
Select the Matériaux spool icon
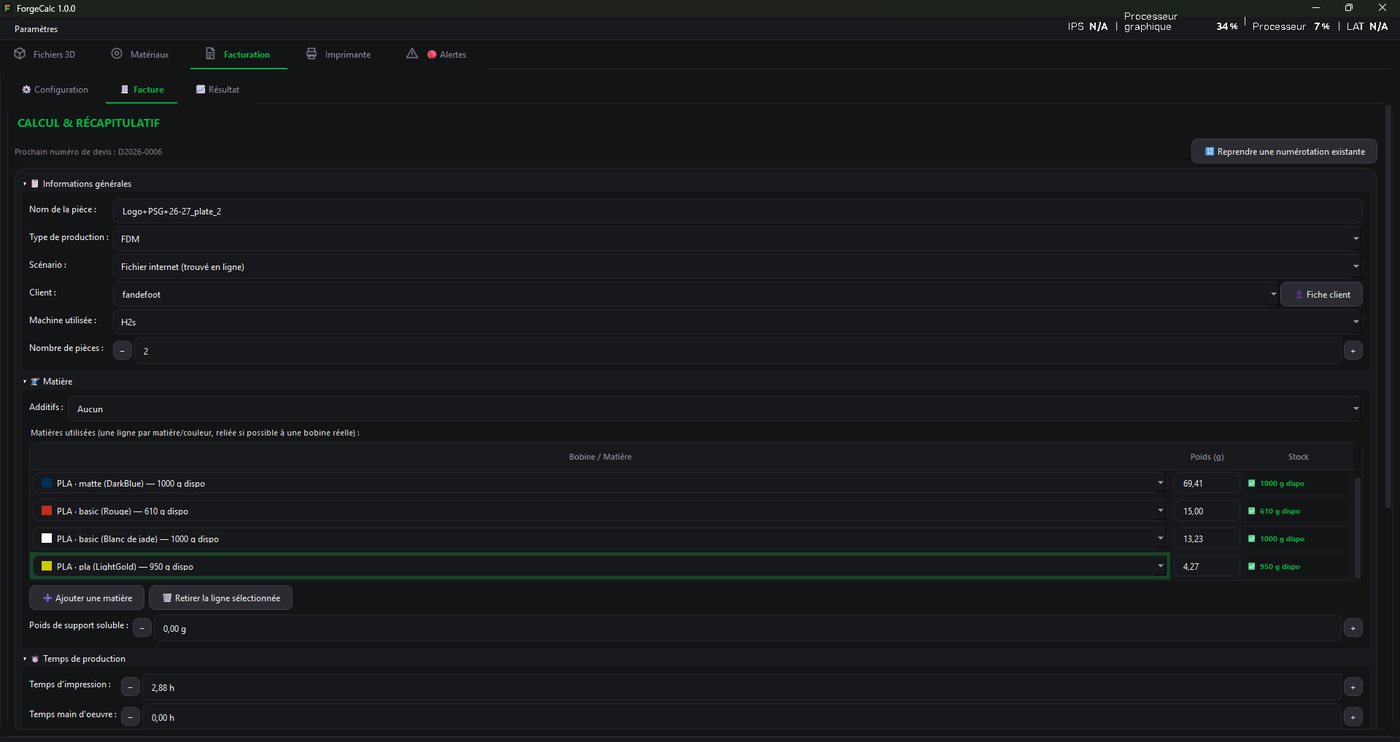point(117,54)
